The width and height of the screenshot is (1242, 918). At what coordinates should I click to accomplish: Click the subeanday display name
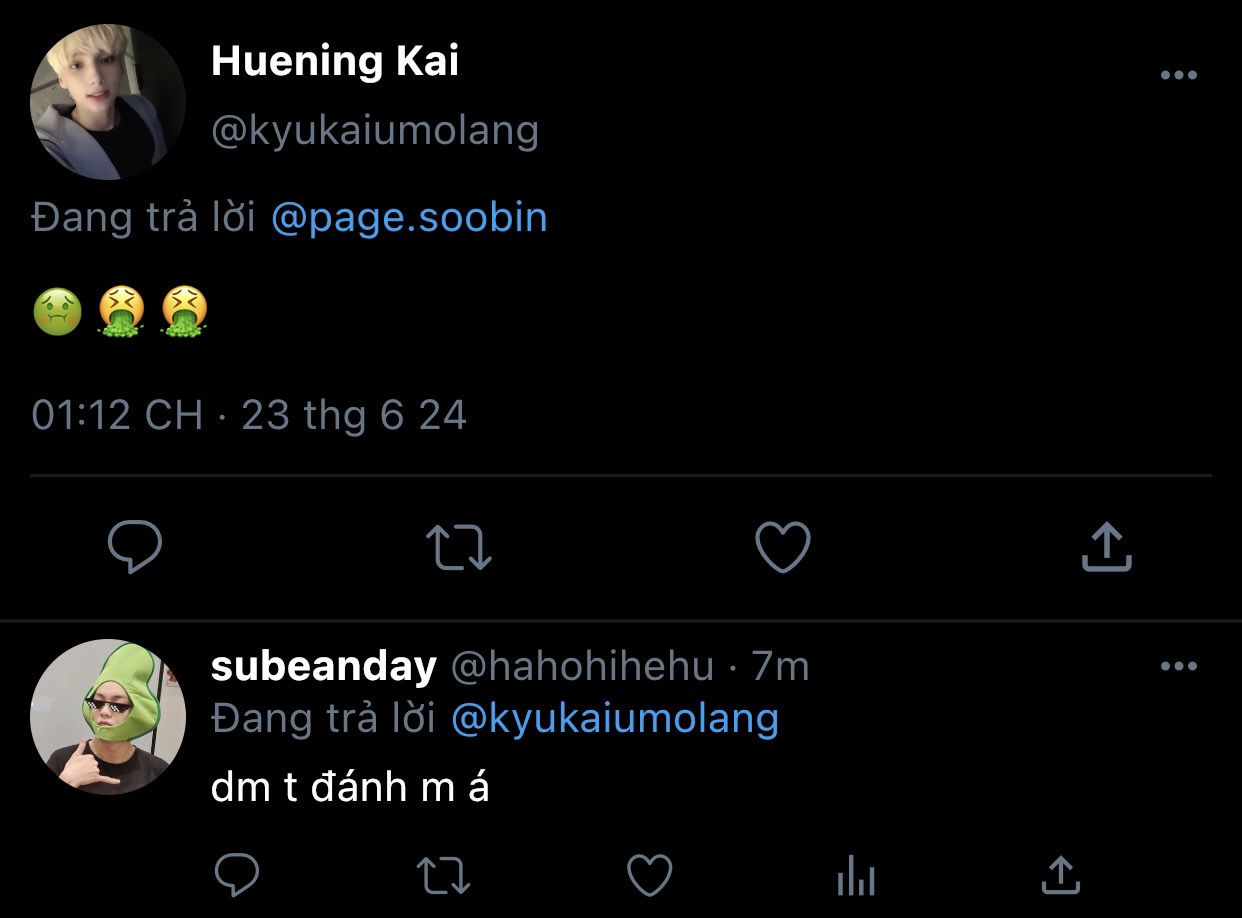[x=324, y=666]
